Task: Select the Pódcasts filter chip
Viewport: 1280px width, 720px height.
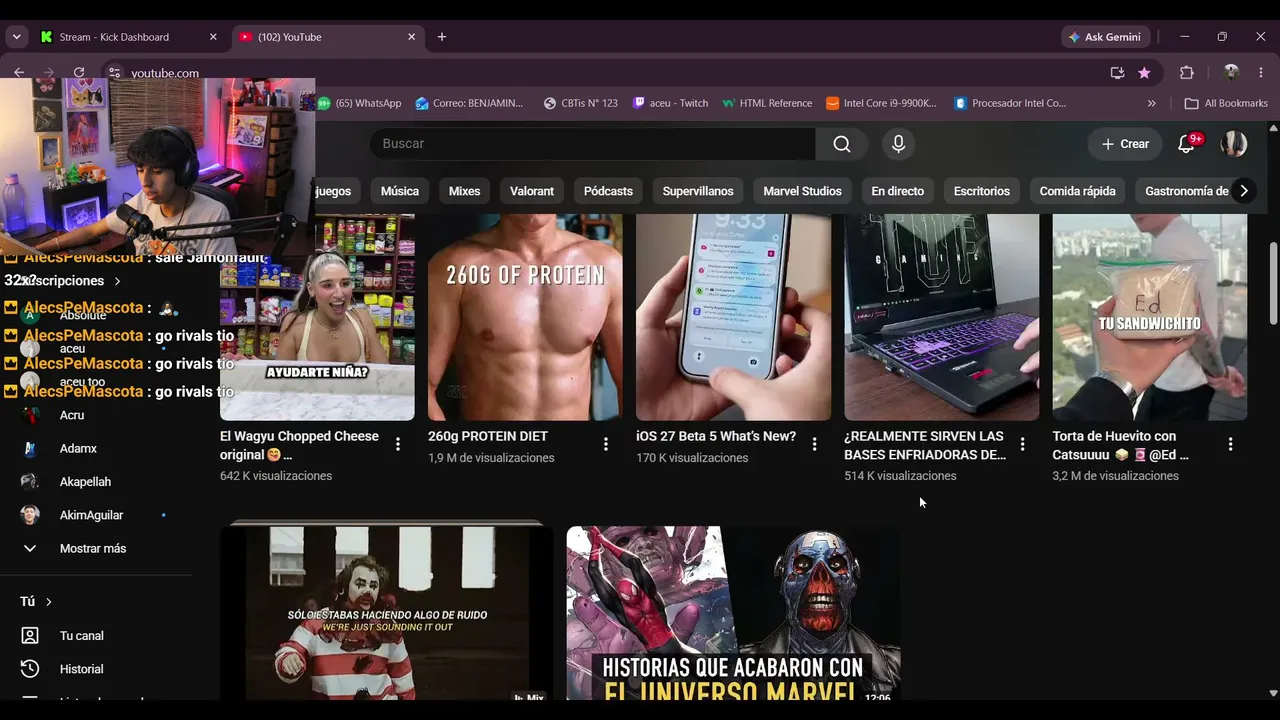Action: pyautogui.click(x=608, y=191)
